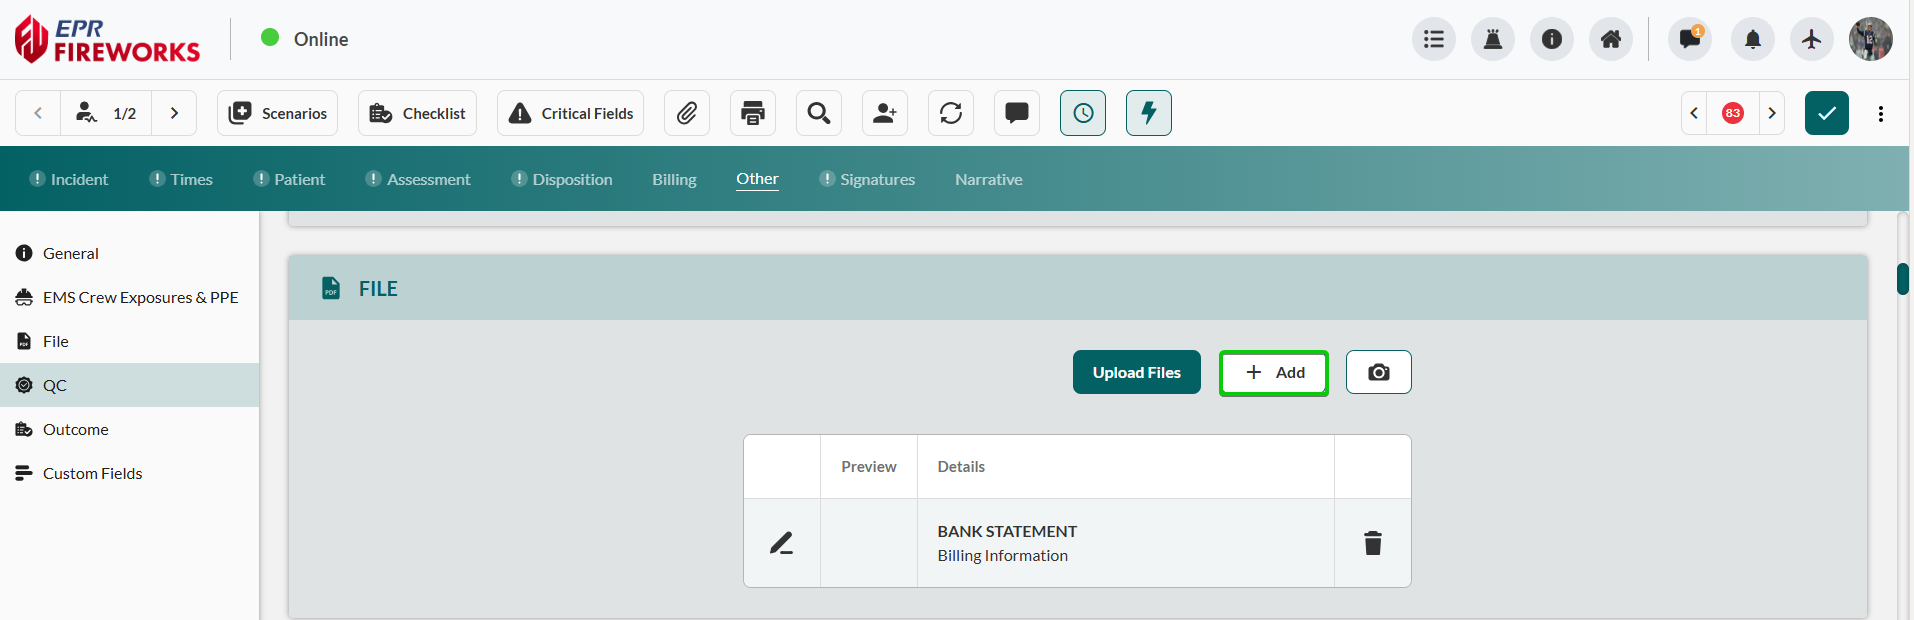Screen dimensions: 1914x620
Task: Open the search magnifier tool
Action: (x=819, y=113)
